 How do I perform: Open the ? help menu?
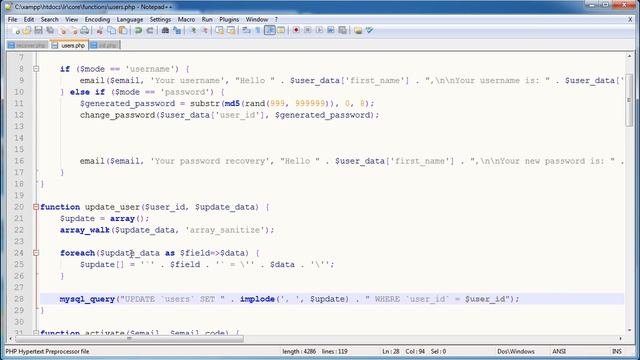coord(276,19)
